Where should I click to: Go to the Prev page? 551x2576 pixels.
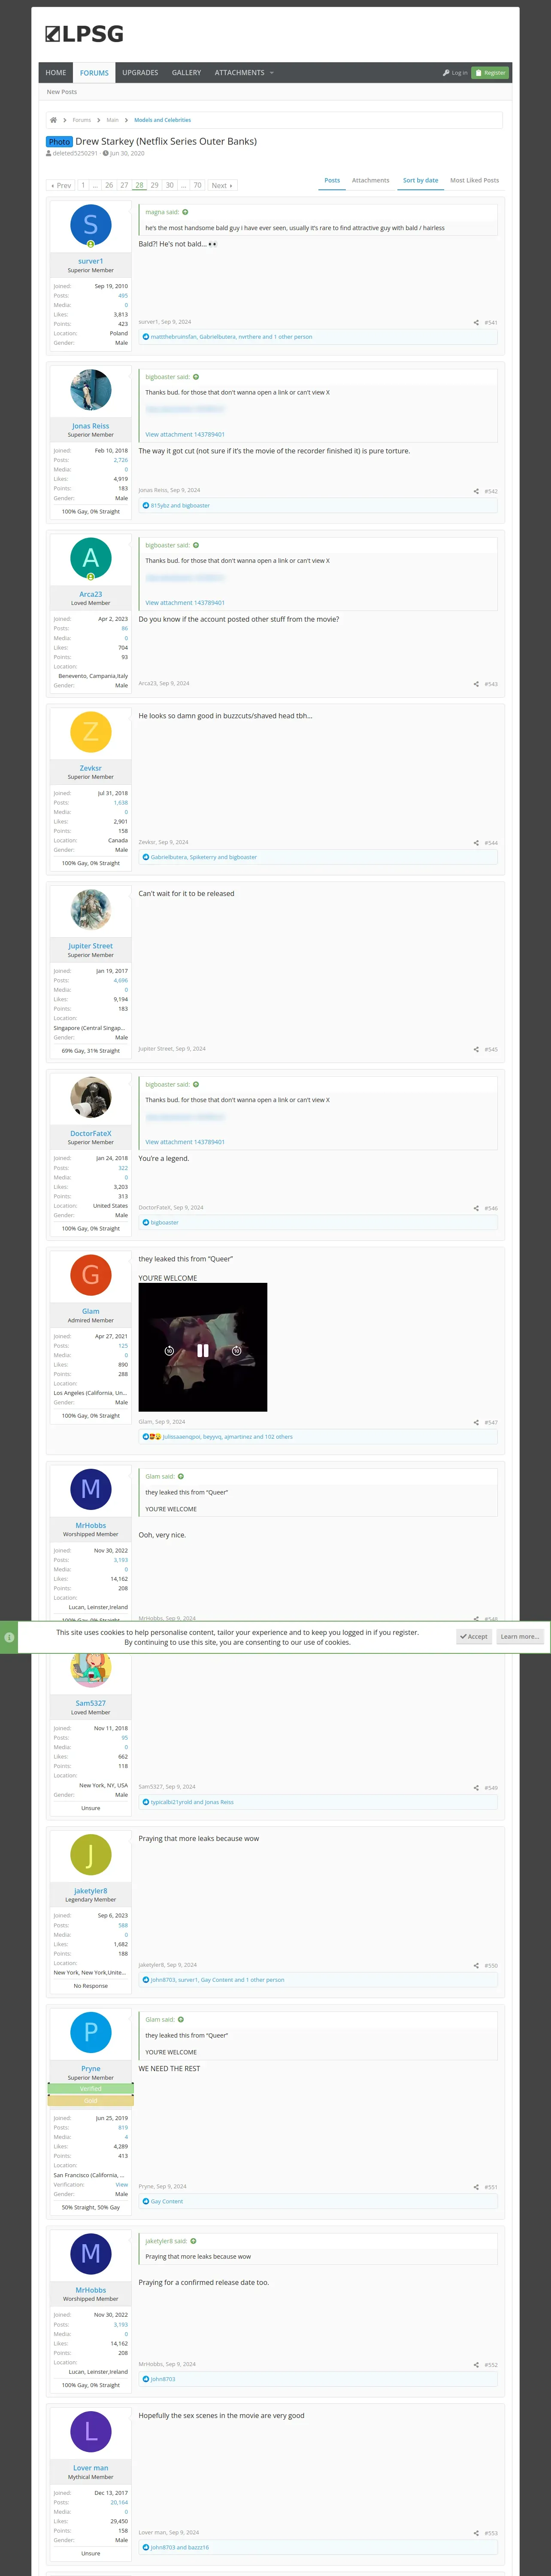[61, 186]
